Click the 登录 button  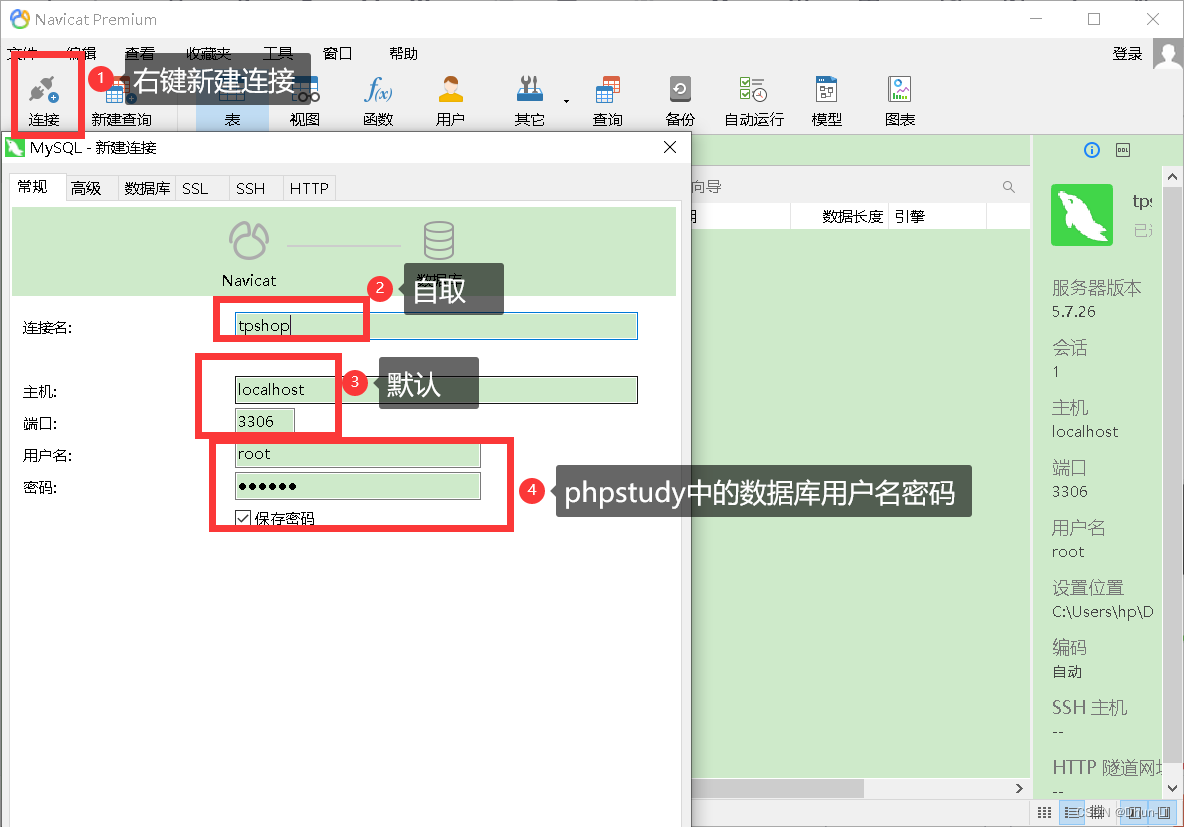tap(1127, 54)
